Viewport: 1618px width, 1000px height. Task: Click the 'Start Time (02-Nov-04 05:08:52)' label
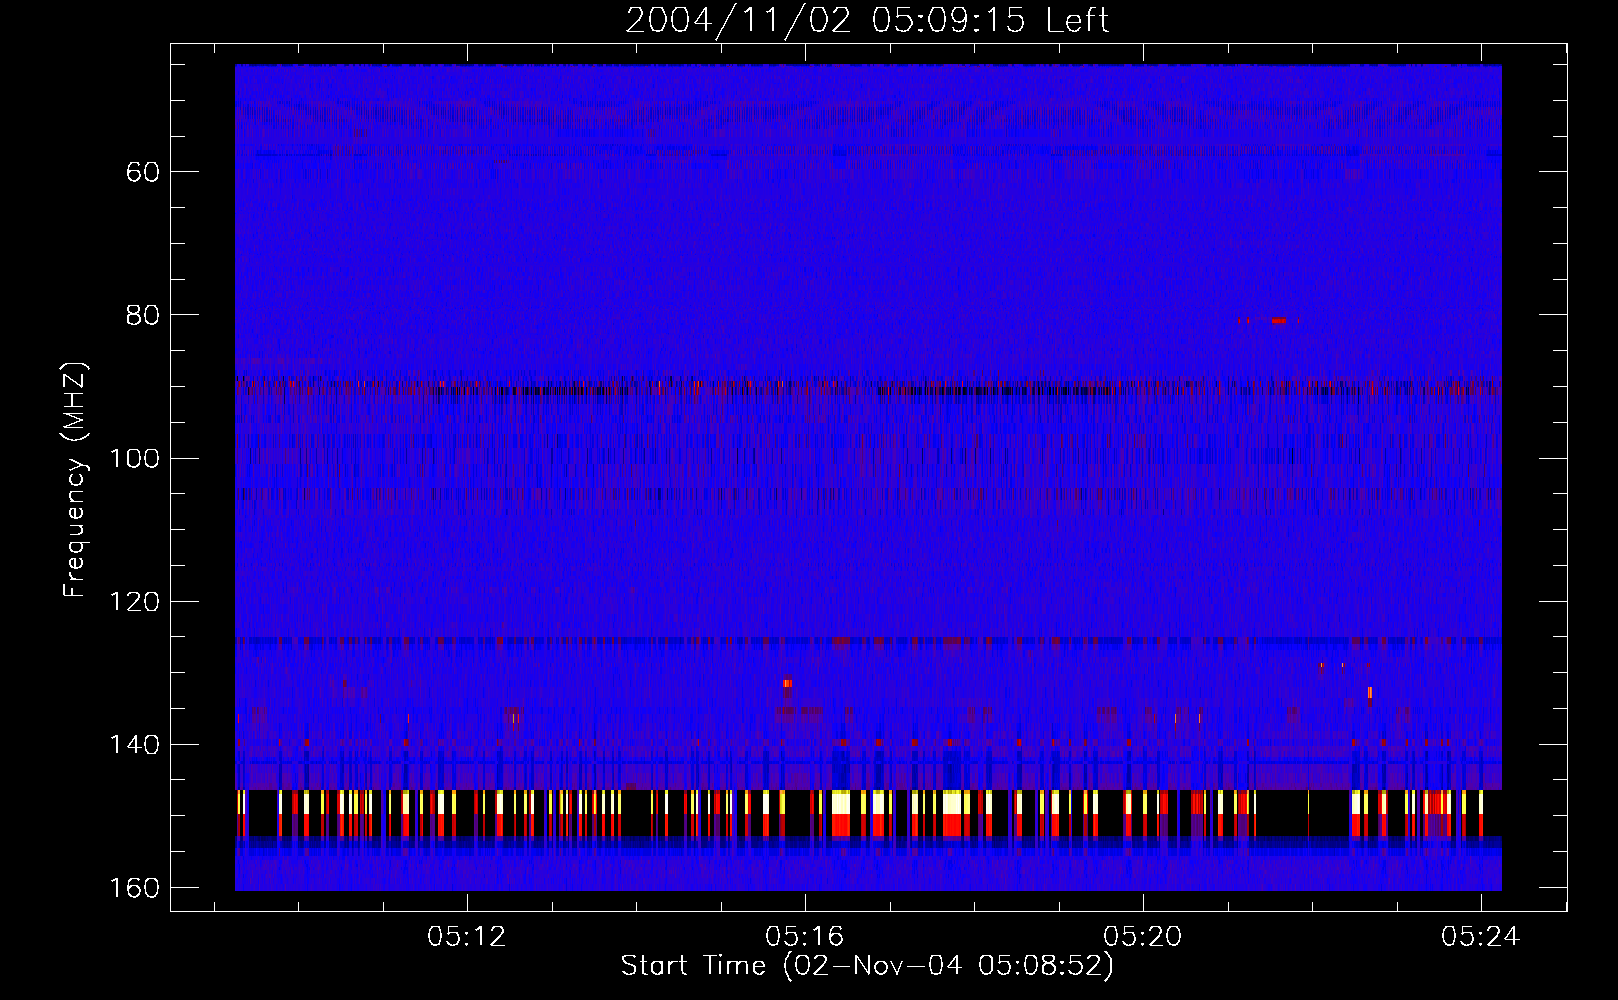point(867,966)
